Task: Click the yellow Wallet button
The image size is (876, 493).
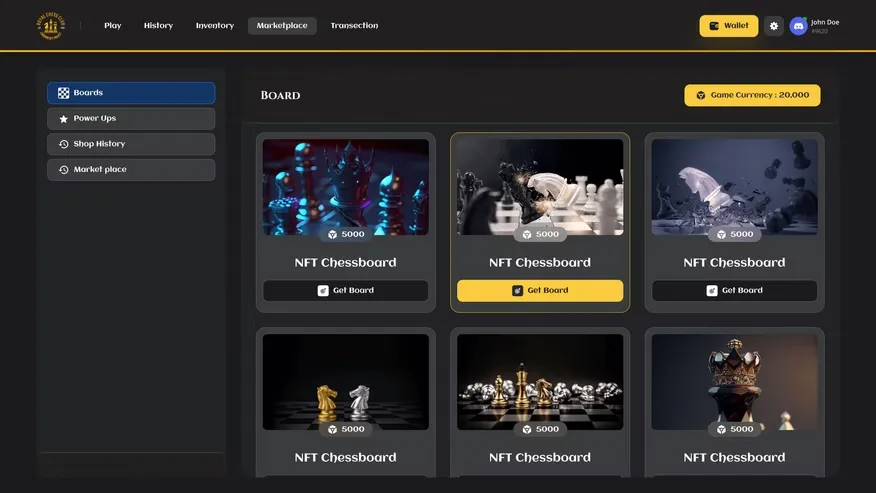Action: [728, 26]
